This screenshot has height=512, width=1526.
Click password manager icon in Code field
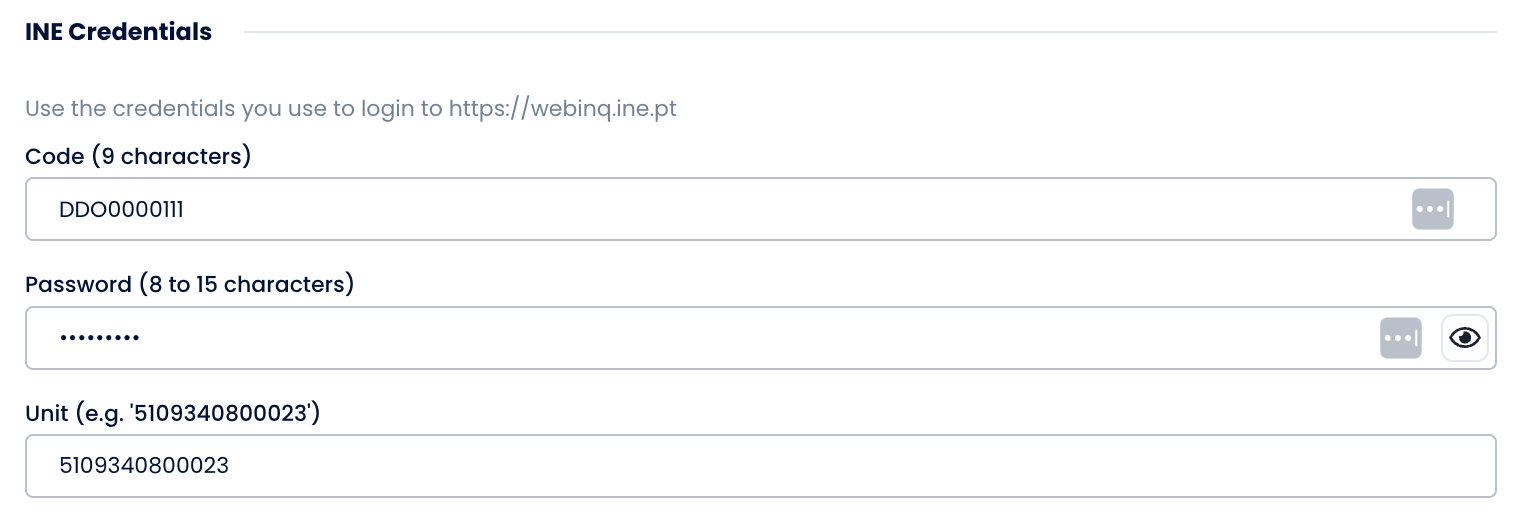[1432, 210]
